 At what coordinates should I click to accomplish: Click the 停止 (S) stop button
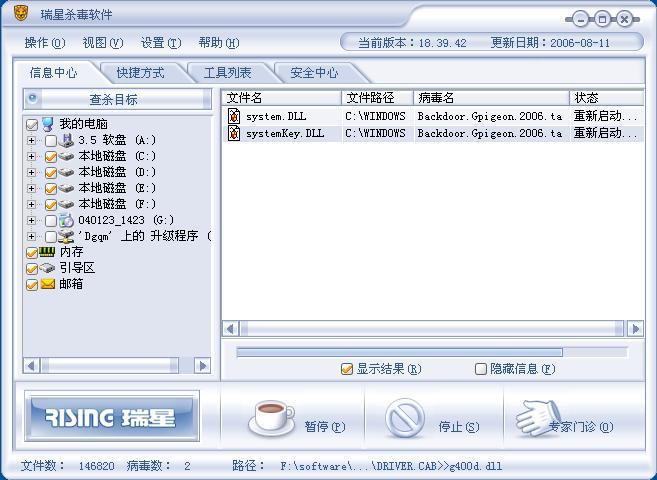(434, 418)
